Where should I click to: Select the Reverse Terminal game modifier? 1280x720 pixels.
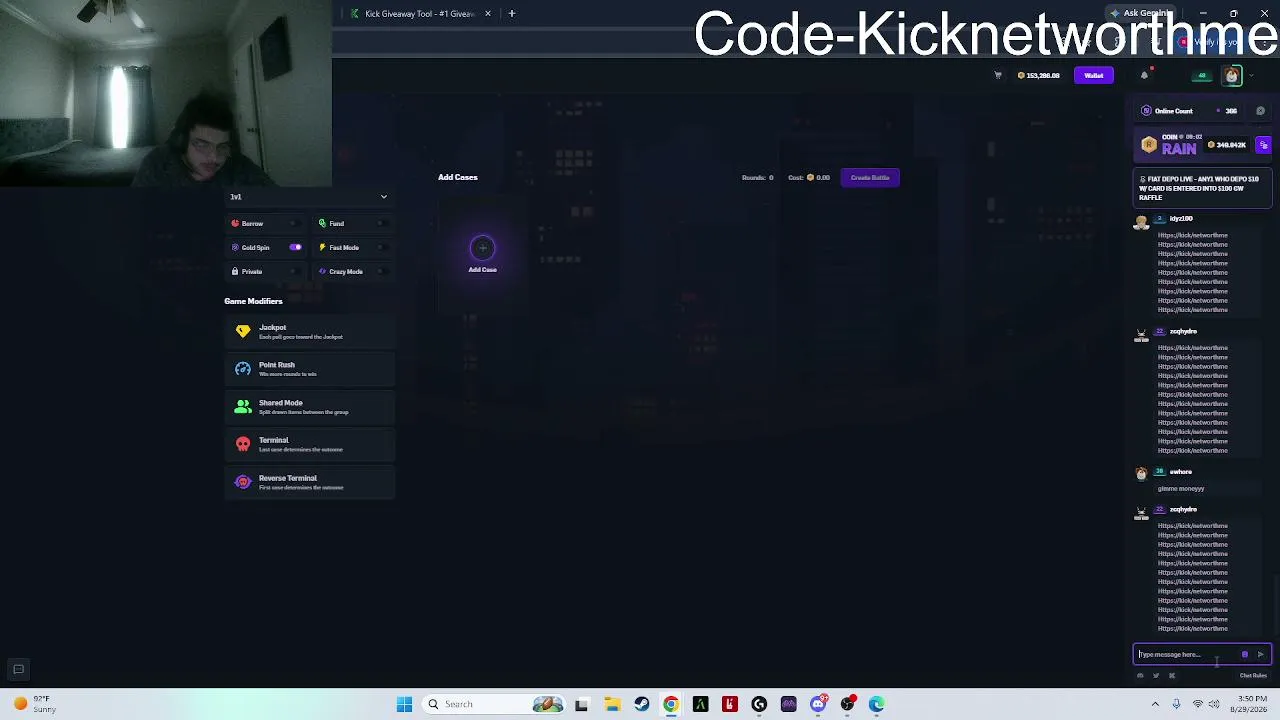point(310,482)
